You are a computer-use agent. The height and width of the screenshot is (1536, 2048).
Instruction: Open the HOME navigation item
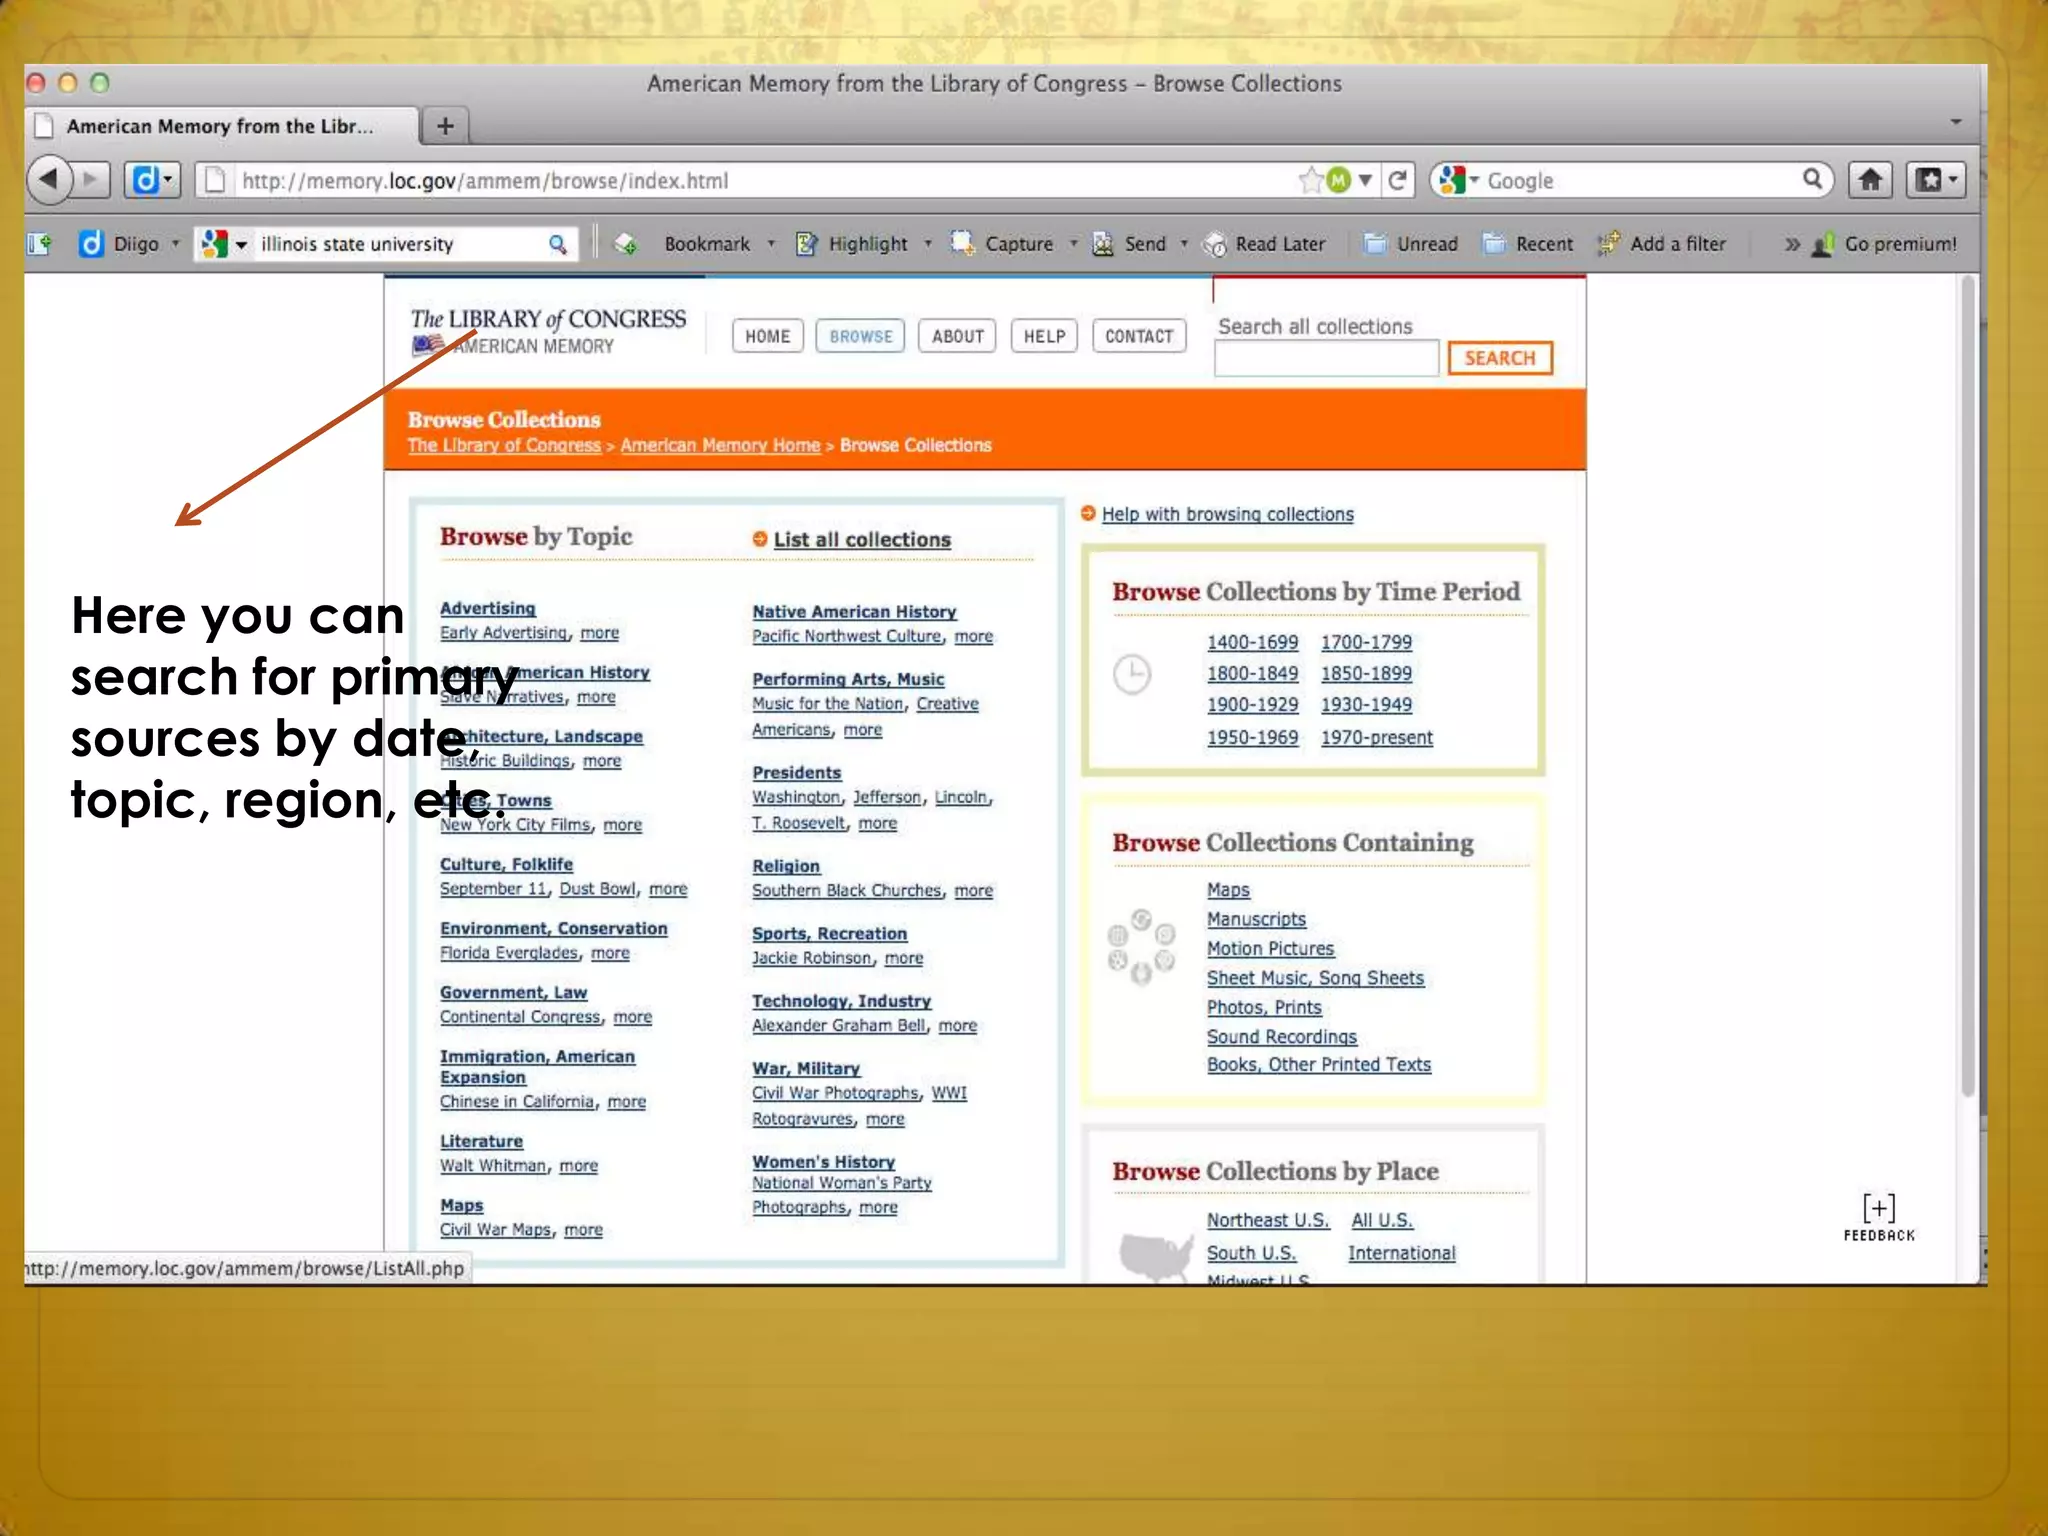[x=767, y=336]
